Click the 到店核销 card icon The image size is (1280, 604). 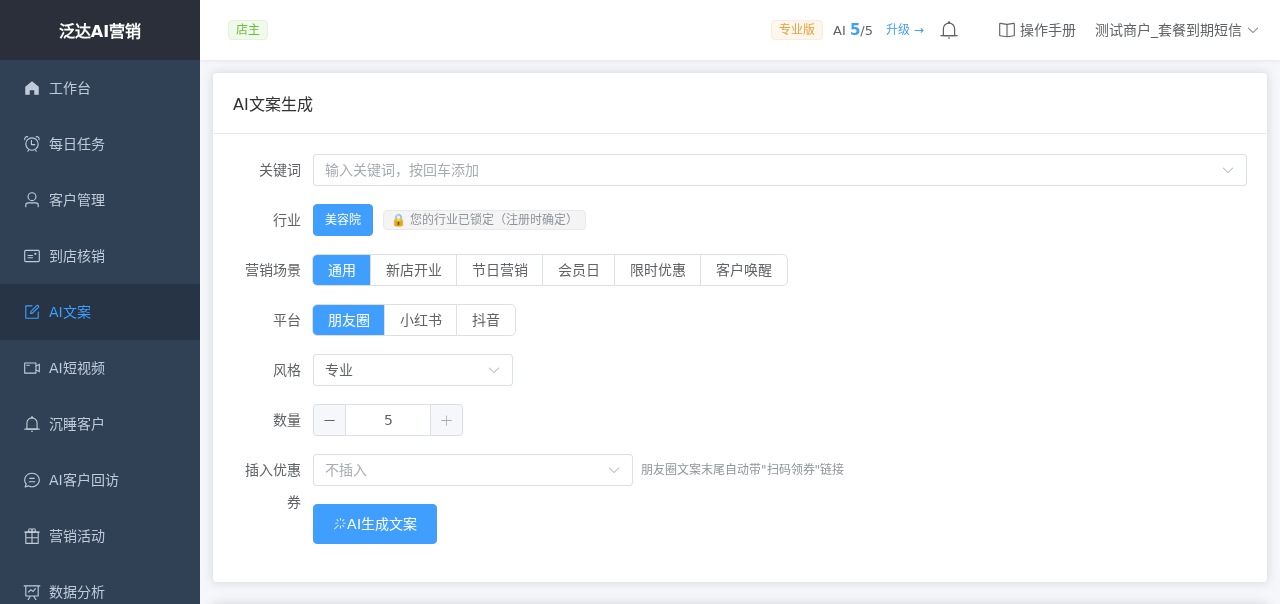pyautogui.click(x=32, y=256)
